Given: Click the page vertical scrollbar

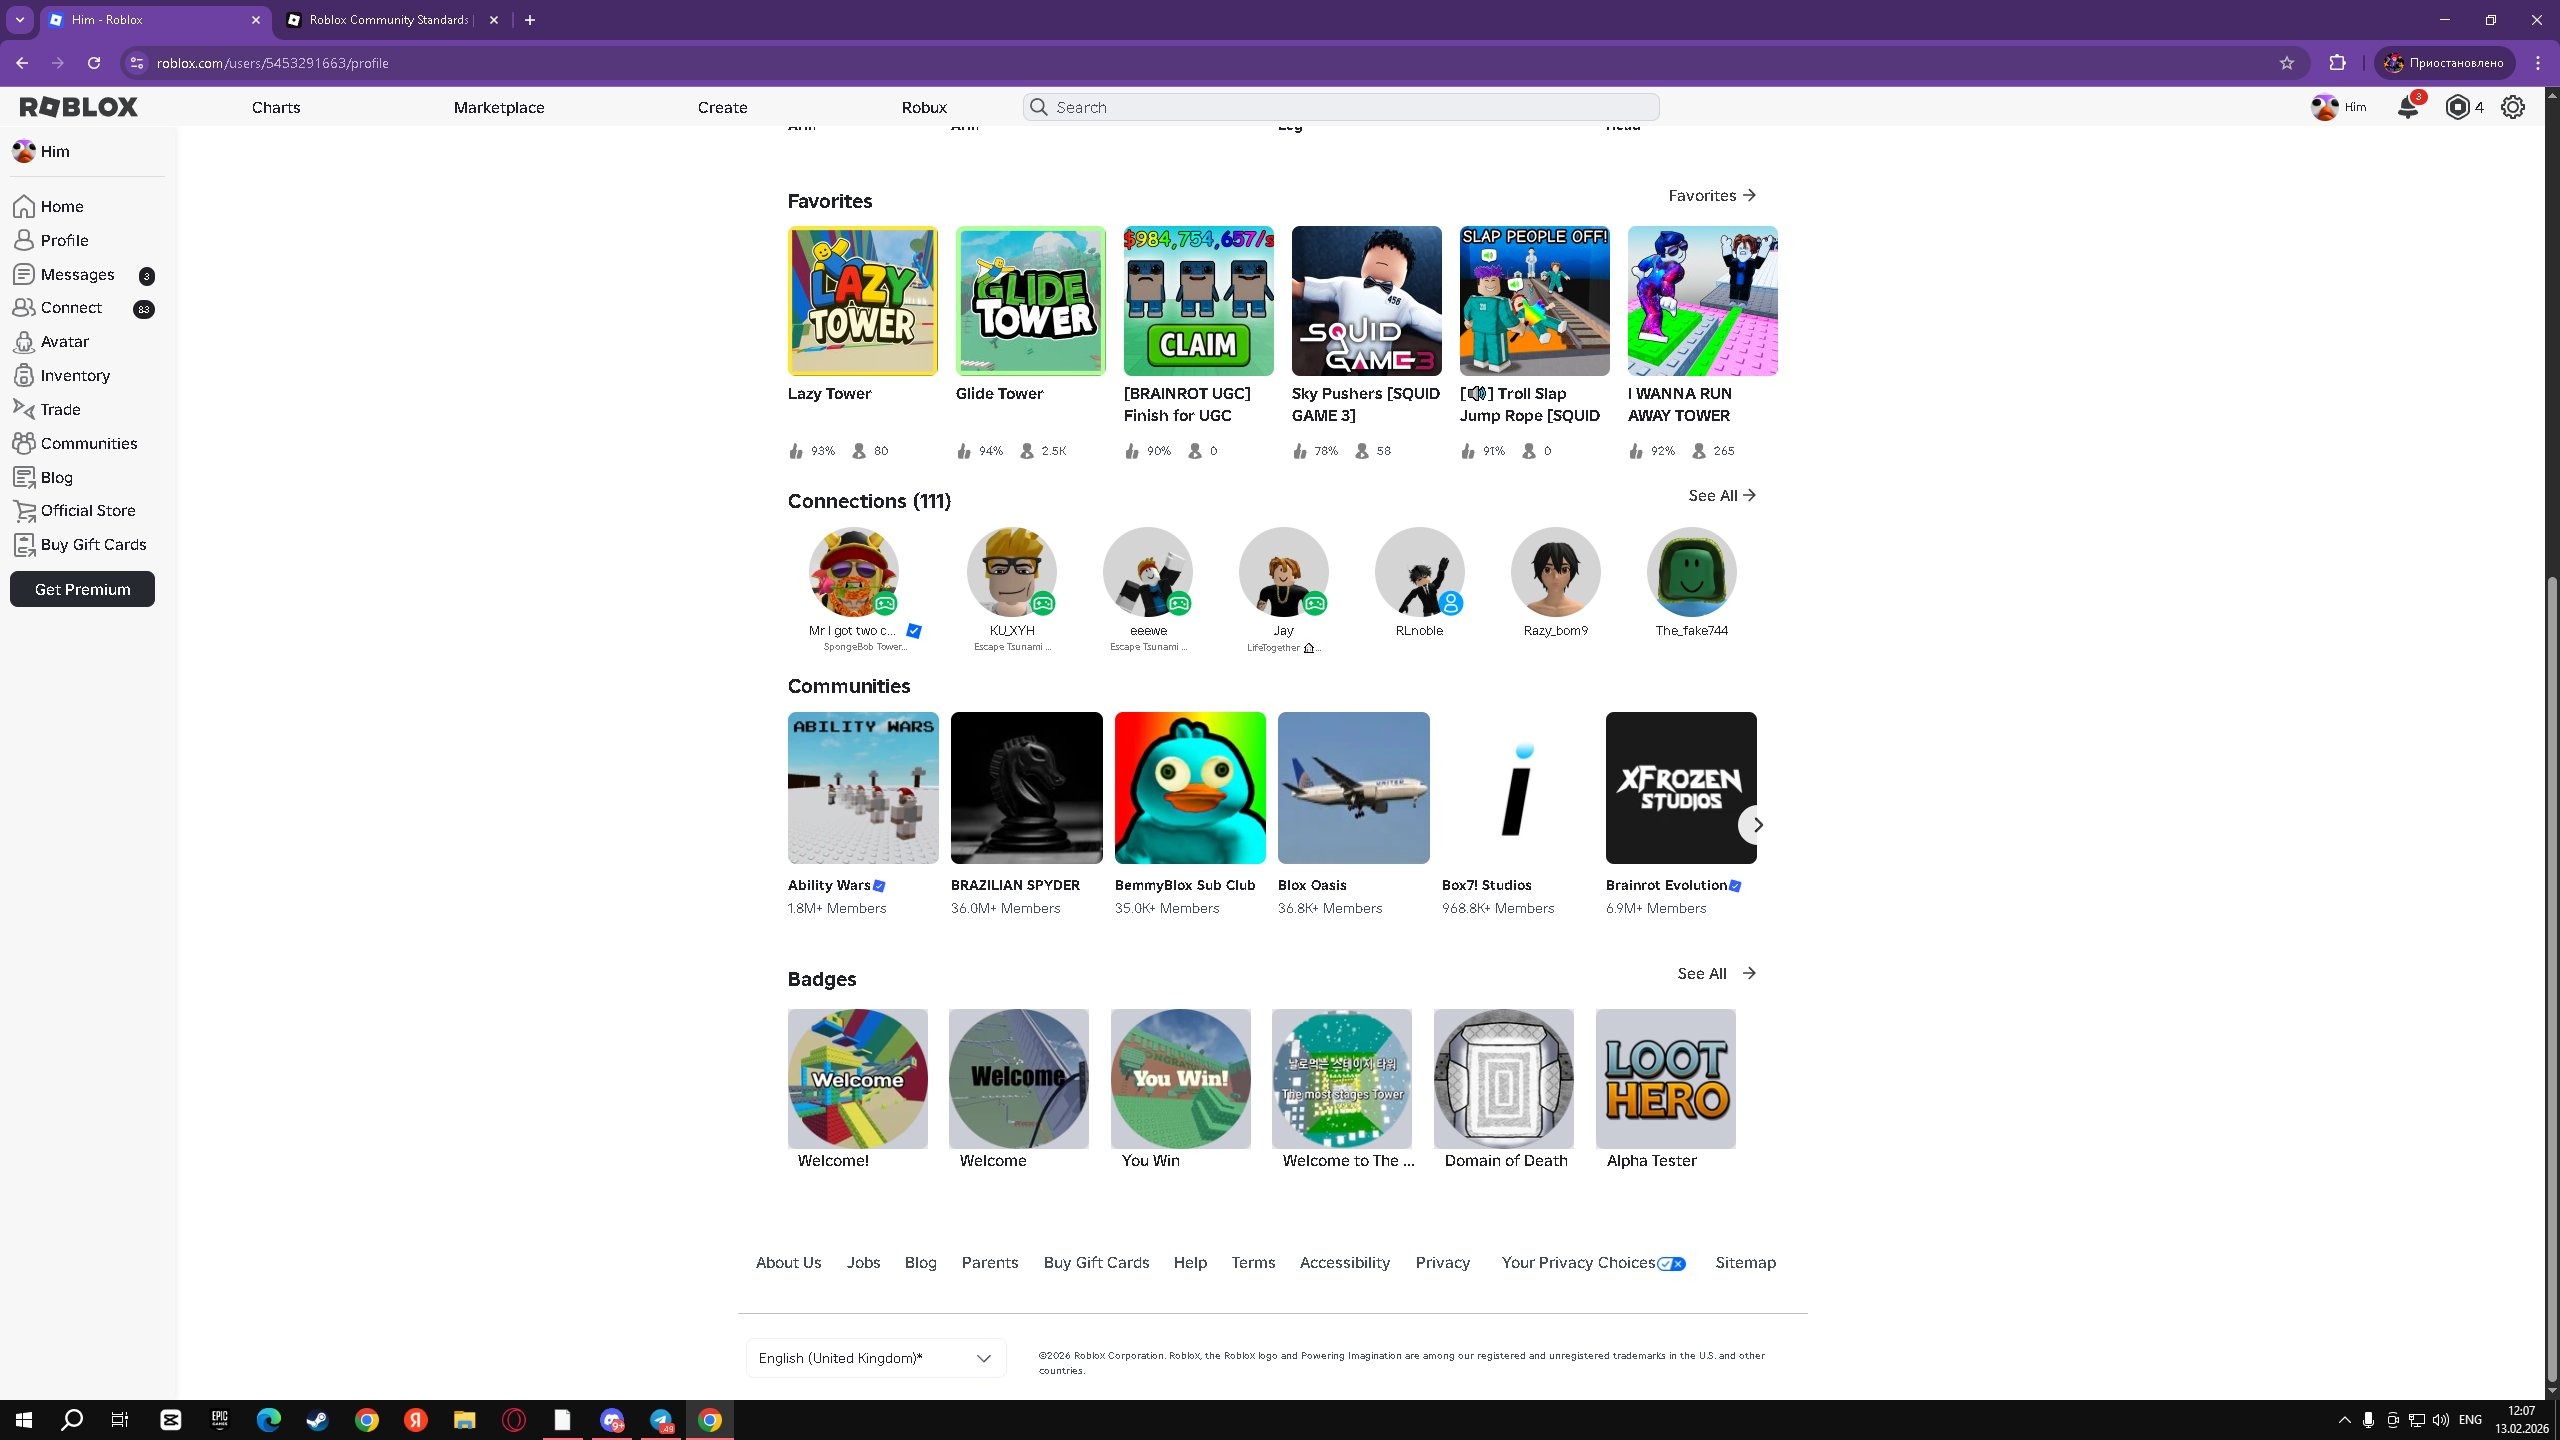Looking at the screenshot, I should [2551, 980].
